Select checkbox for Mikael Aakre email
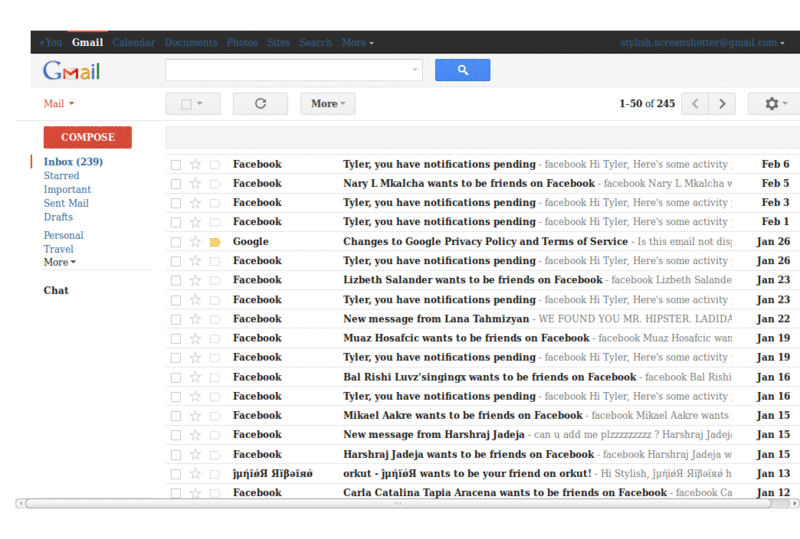Image resolution: width=800 pixels, height=539 pixels. point(176,416)
